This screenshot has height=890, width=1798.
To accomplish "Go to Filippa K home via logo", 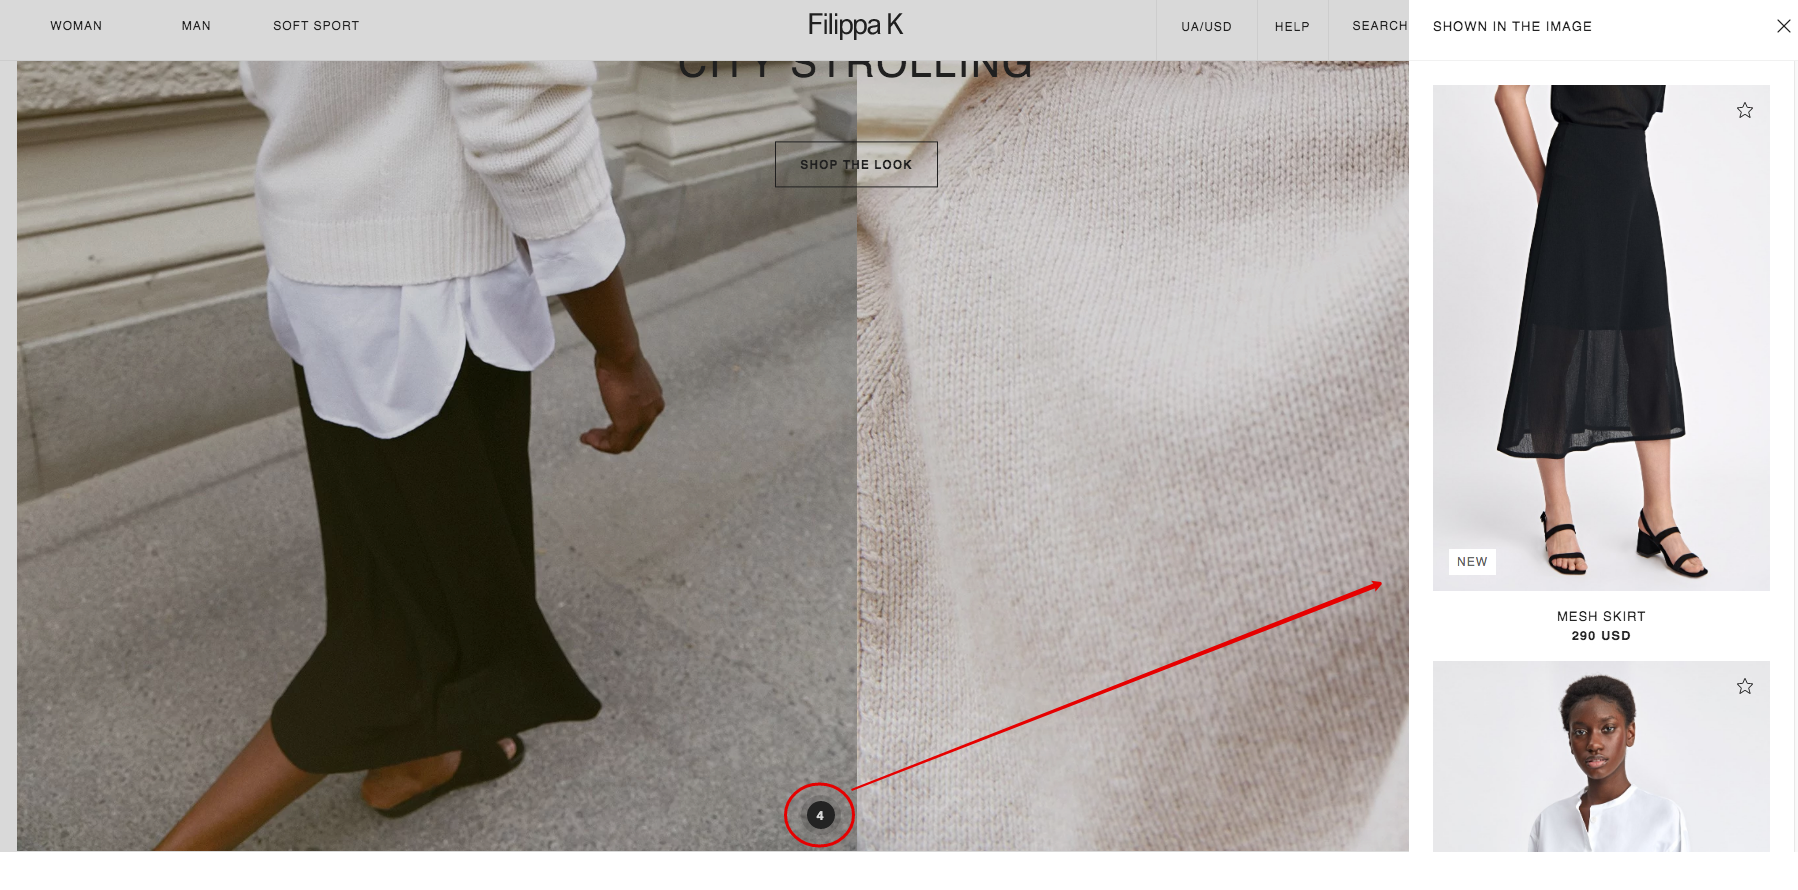I will click(855, 25).
